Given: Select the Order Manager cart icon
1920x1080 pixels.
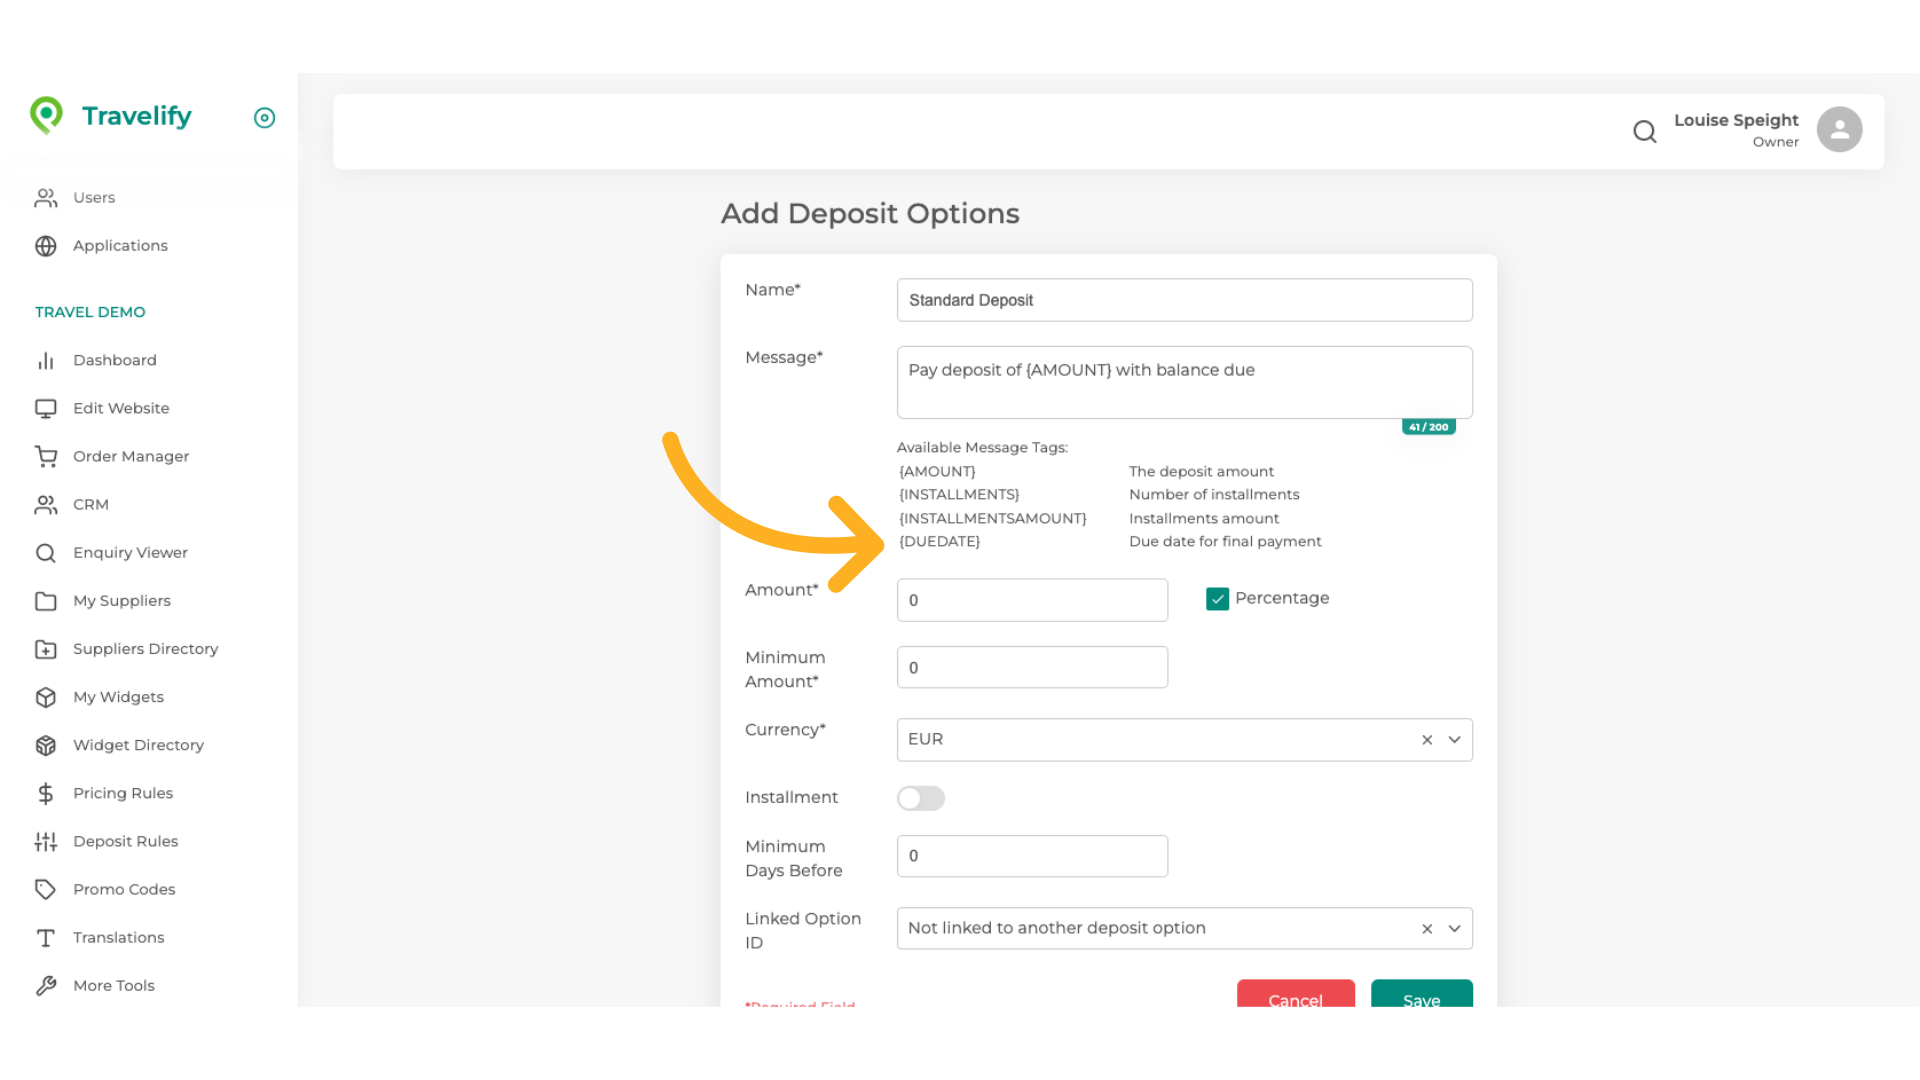Looking at the screenshot, I should [x=46, y=456].
